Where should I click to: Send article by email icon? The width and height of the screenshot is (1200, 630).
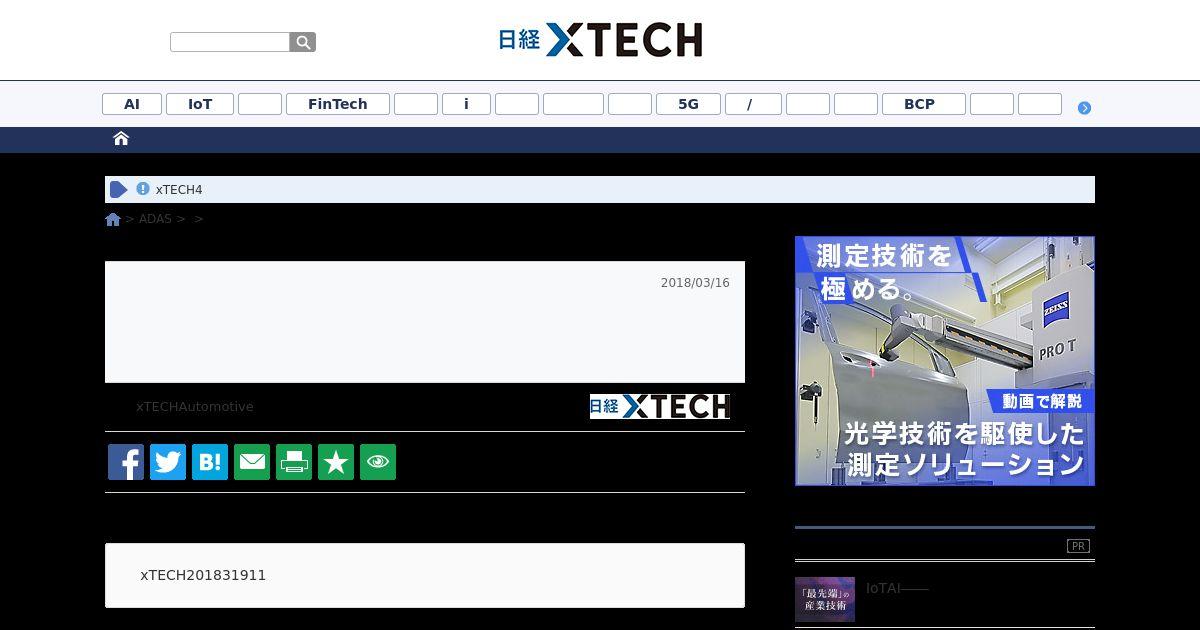tap(252, 462)
